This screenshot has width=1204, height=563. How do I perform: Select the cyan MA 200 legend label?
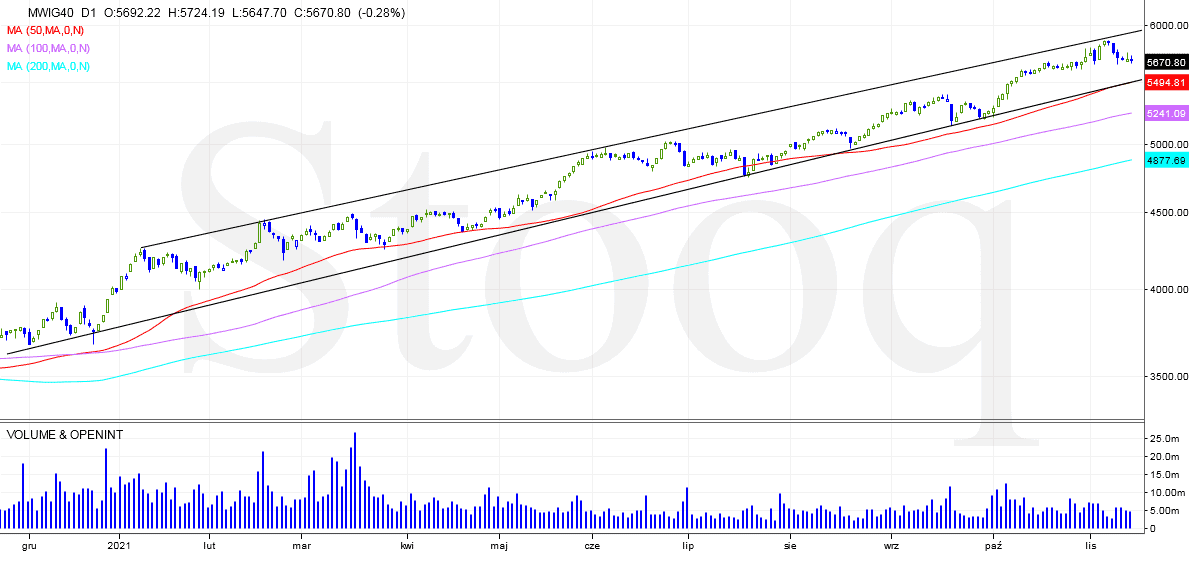tap(48, 66)
